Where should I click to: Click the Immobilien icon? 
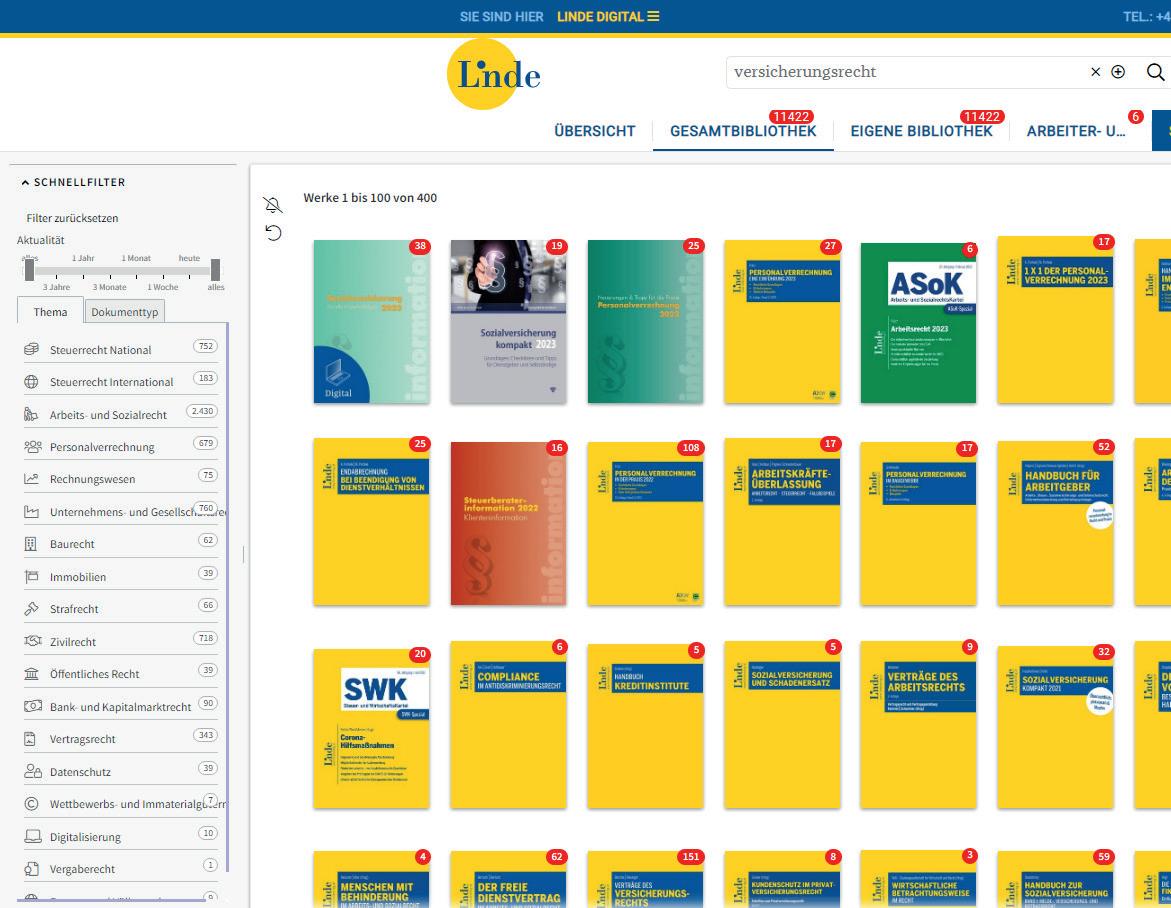click(x=31, y=576)
